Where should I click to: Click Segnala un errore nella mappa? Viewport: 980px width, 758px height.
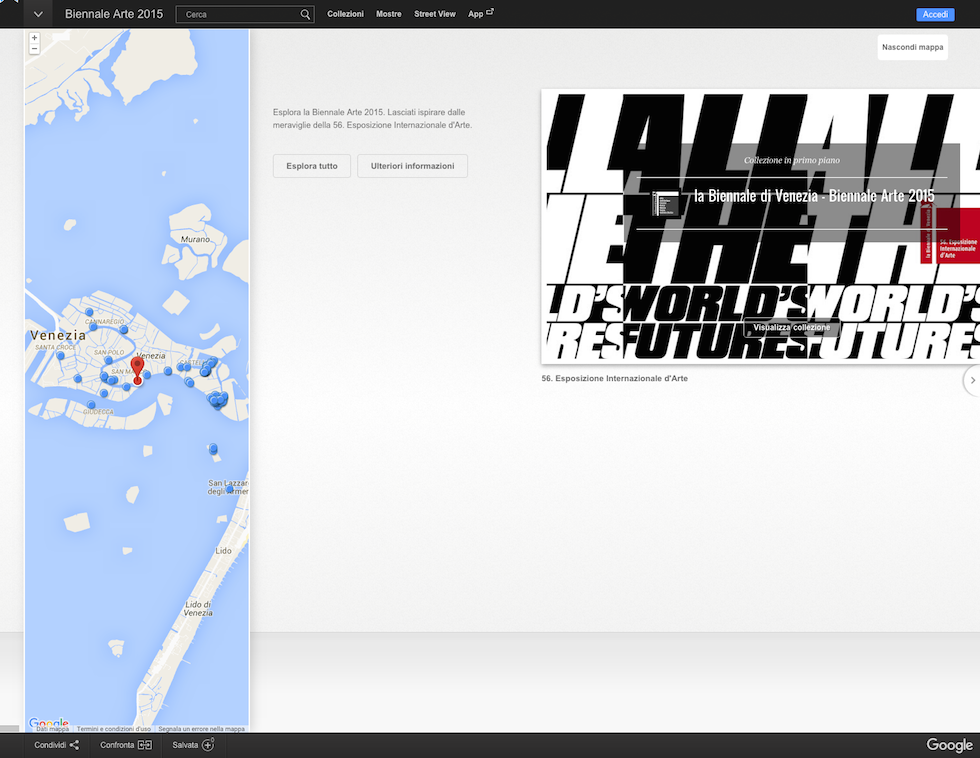[201, 729]
